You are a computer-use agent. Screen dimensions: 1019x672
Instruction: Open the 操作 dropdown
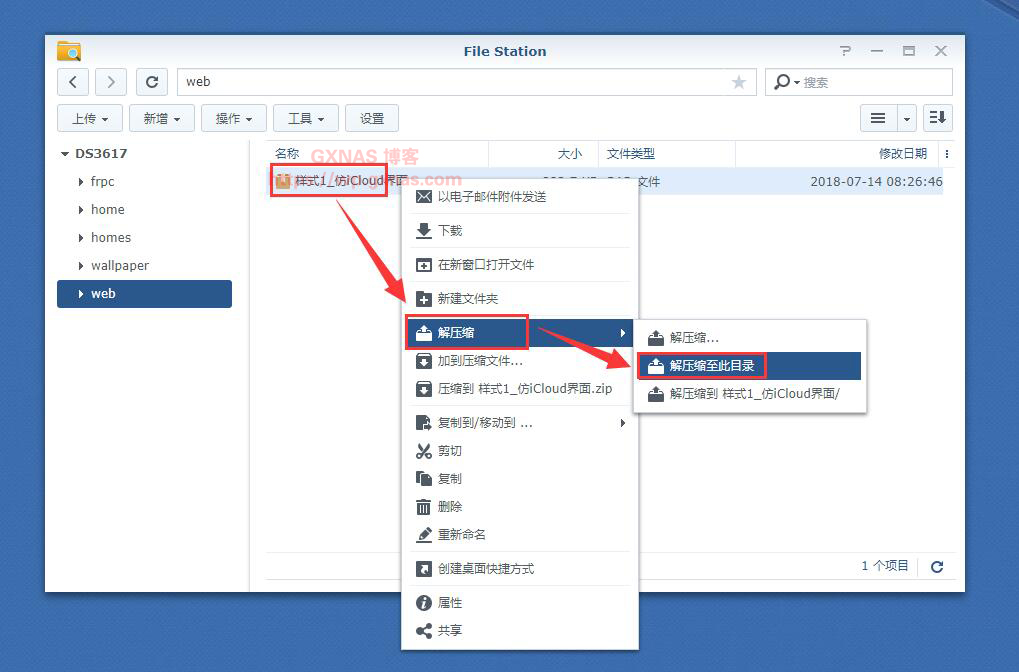(234, 118)
